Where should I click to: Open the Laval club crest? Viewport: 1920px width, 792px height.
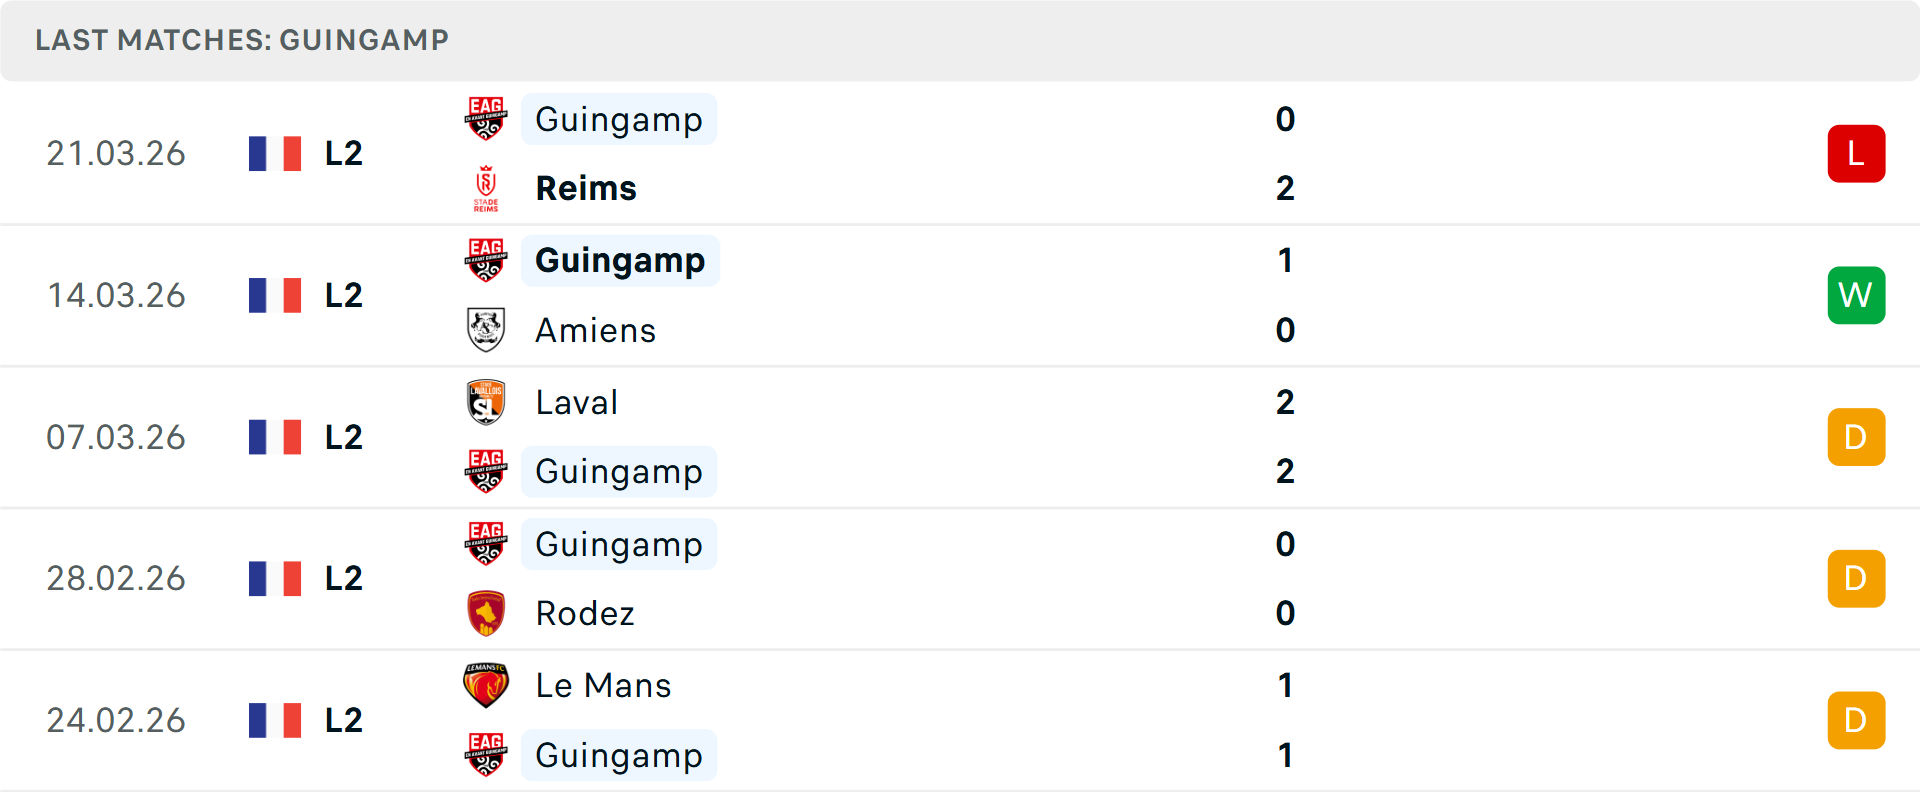pos(486,402)
